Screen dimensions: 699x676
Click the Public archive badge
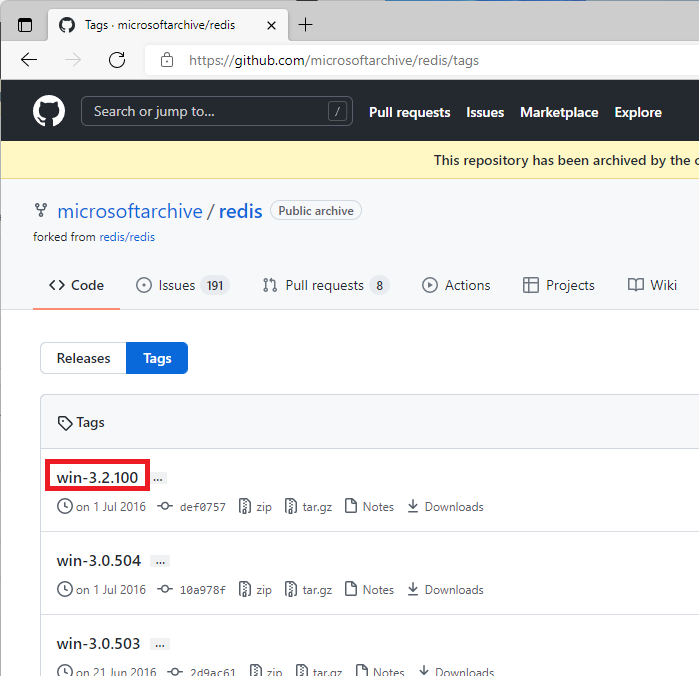coord(316,210)
